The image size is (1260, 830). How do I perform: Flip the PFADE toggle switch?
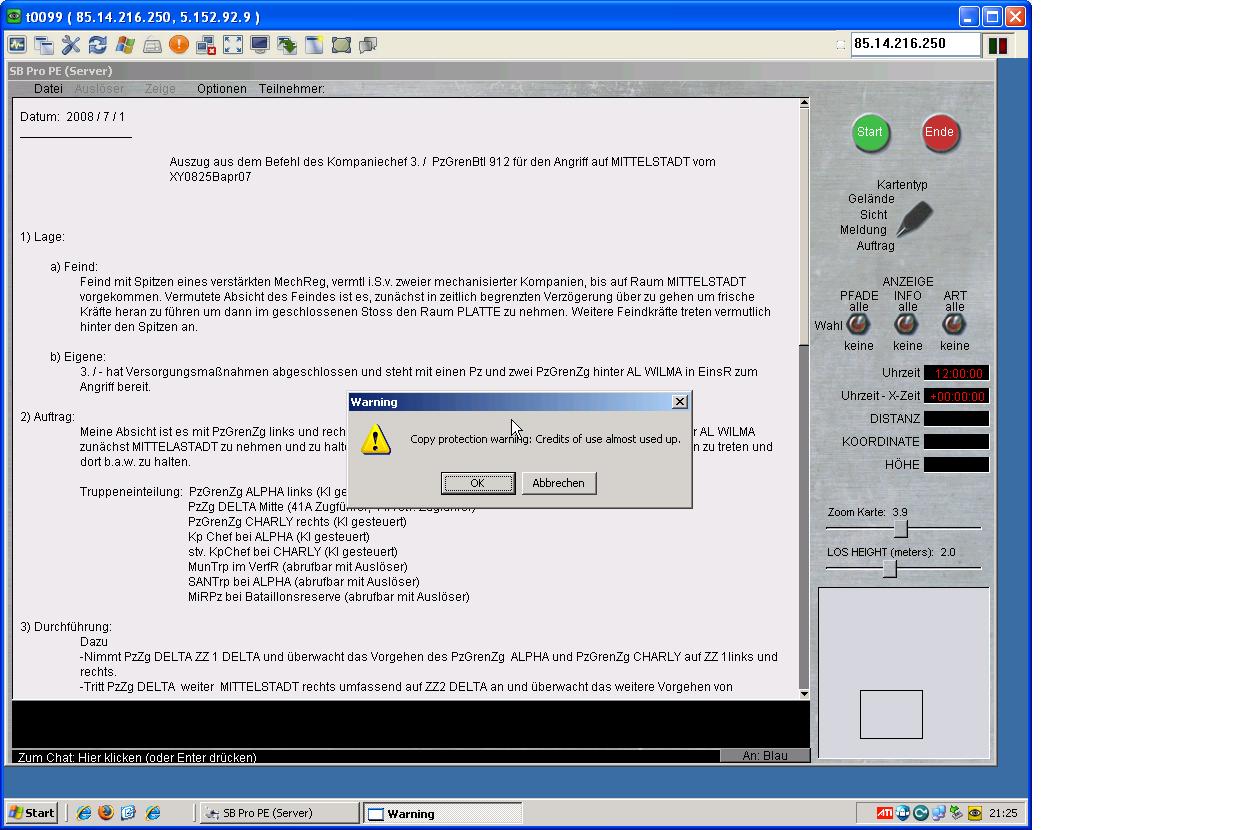point(858,325)
